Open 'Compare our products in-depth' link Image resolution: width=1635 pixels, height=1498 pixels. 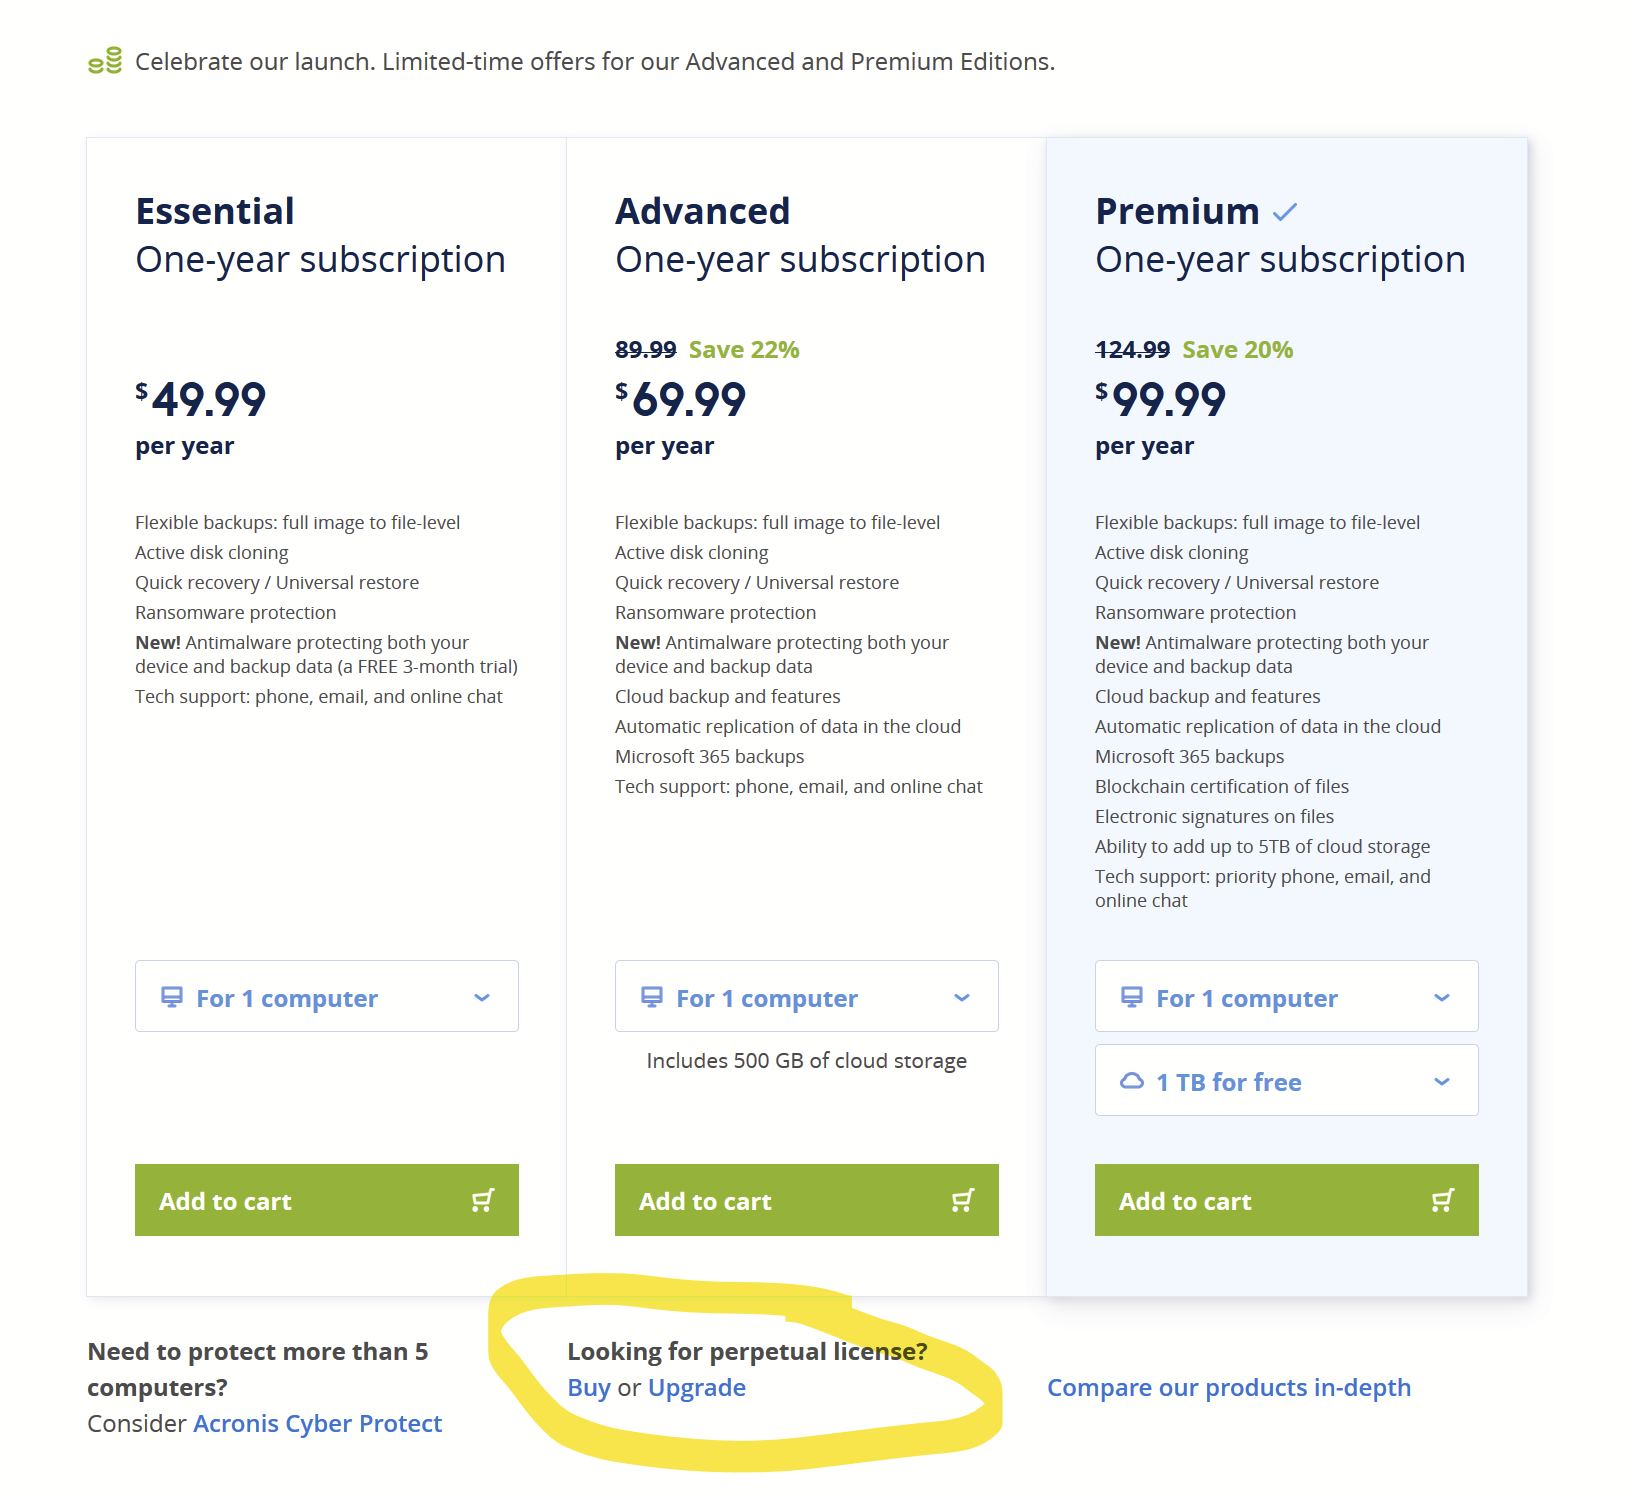pos(1229,1388)
